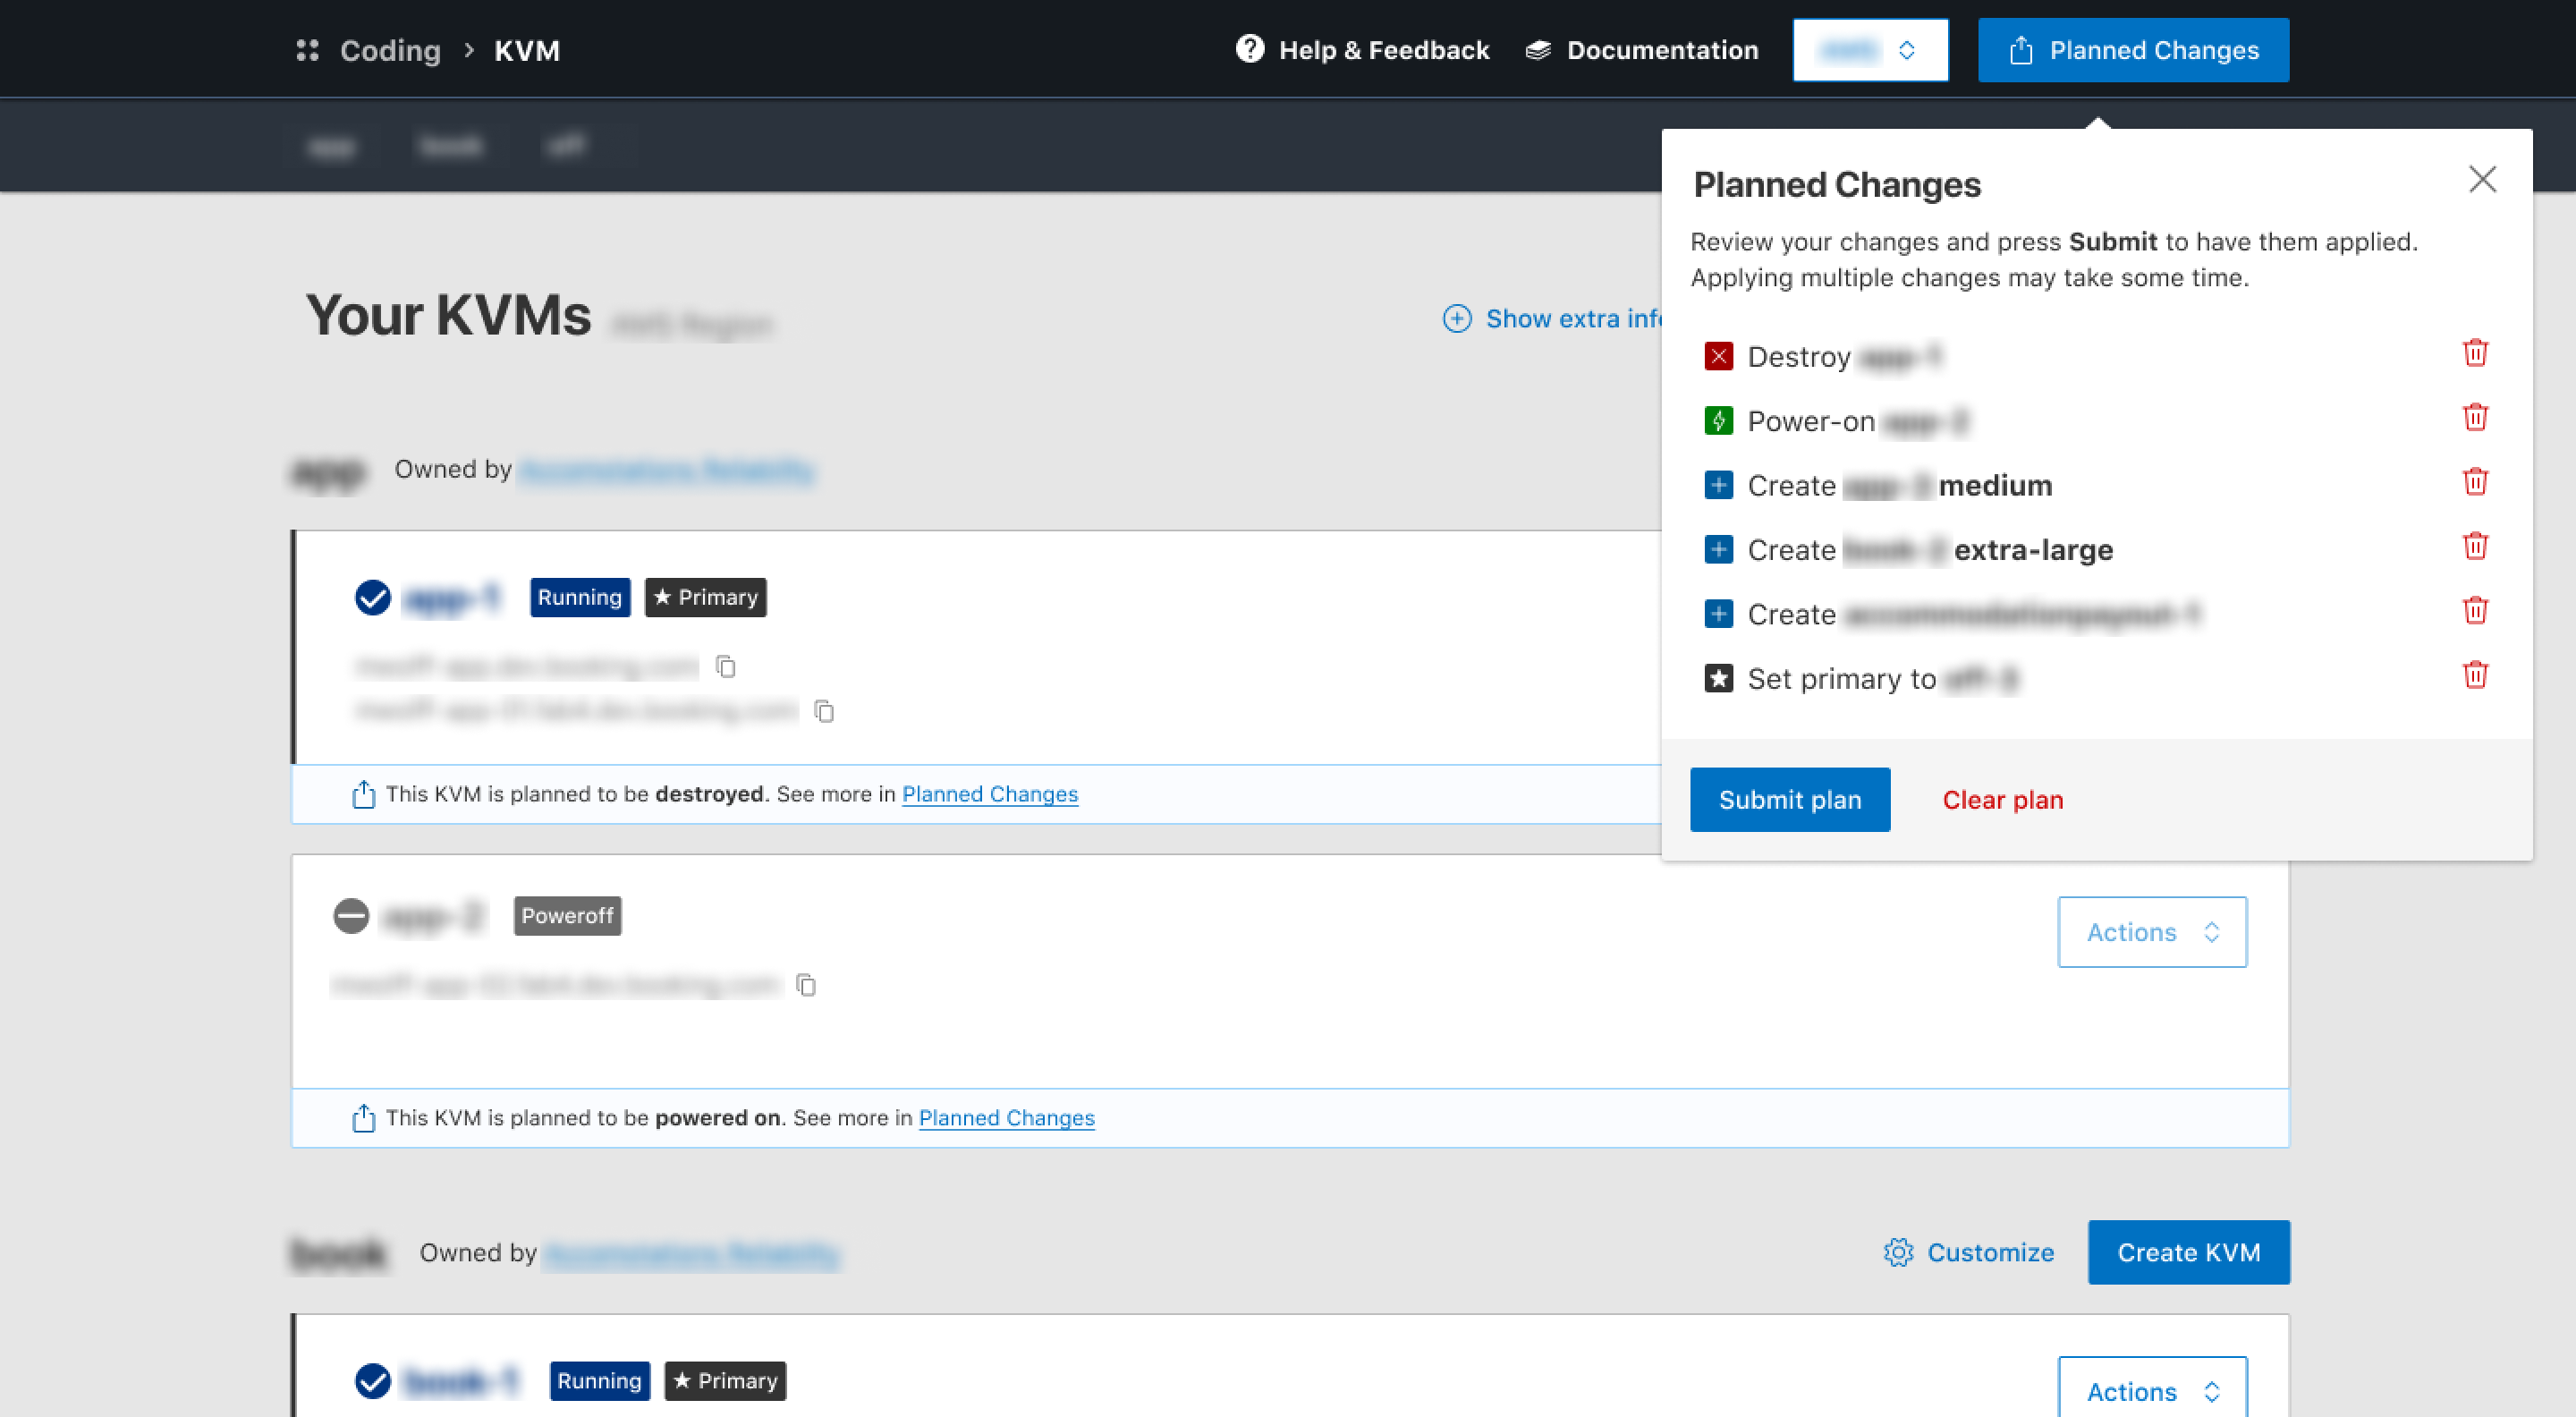Click the upload icon in the Planned Changes button
The height and width of the screenshot is (1417, 2576).
point(2022,49)
